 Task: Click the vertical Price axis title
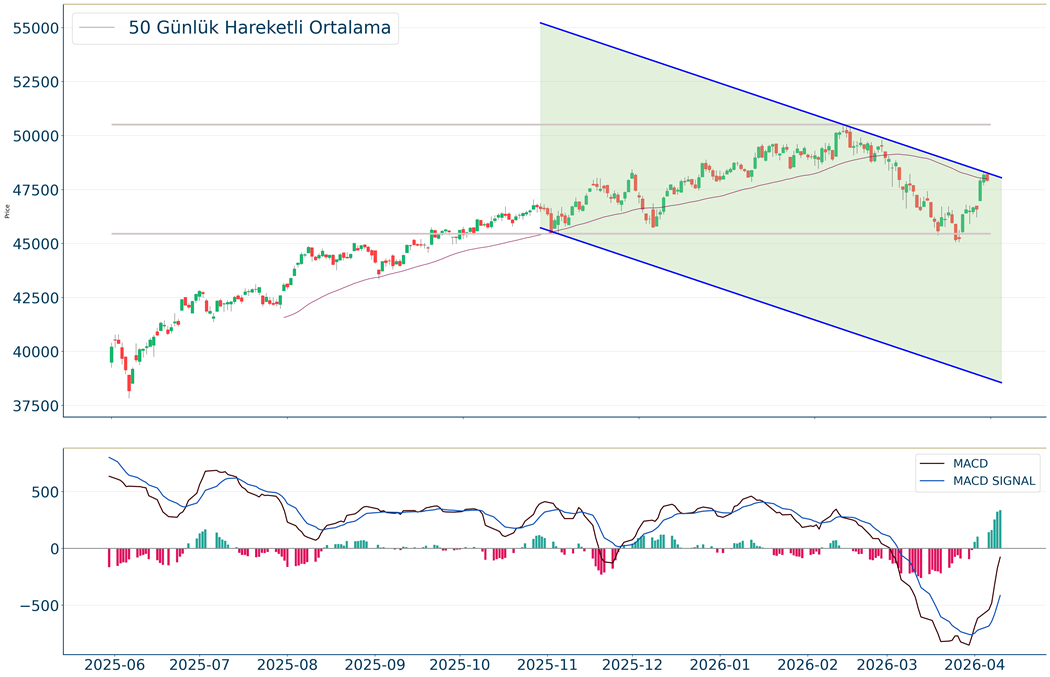tap(8, 211)
